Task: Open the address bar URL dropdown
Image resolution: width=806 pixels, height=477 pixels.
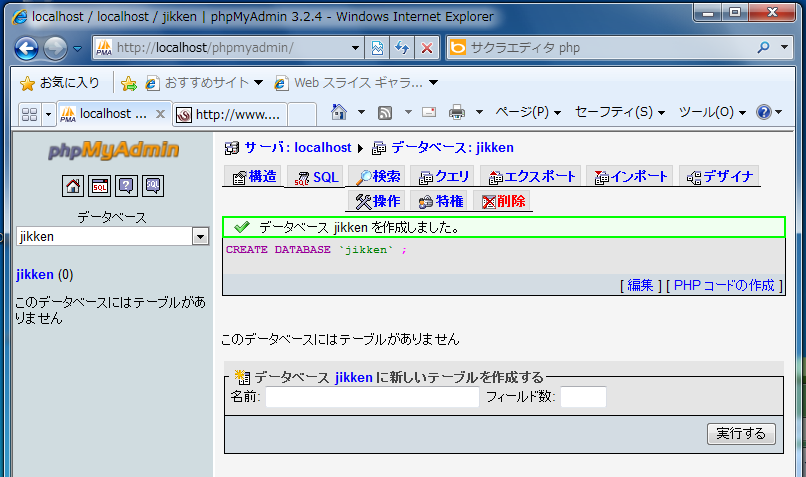Action: 357,48
